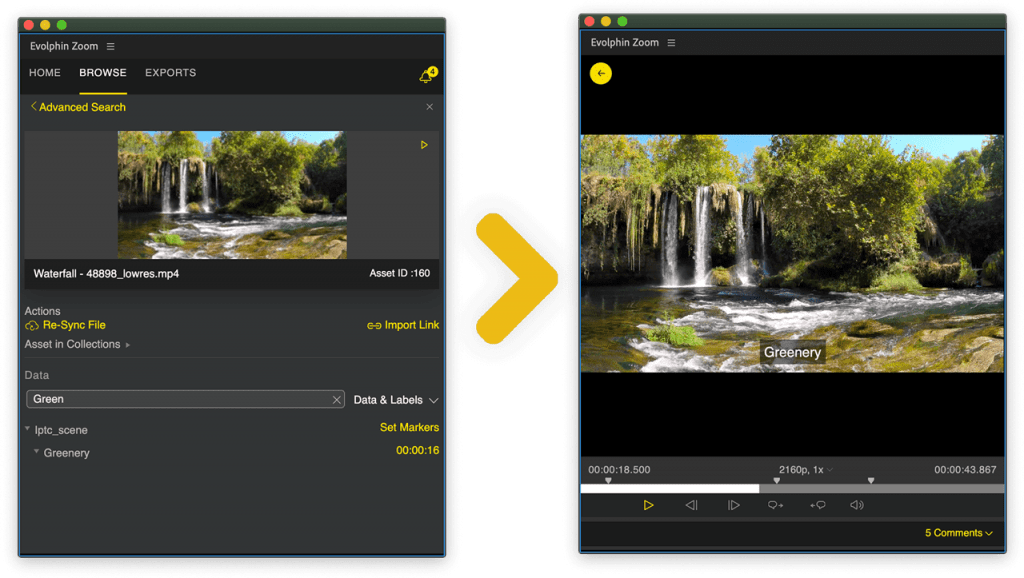Image resolution: width=1024 pixels, height=578 pixels.
Task: Open the Evolphin Zoom hamburger menu
Action: pos(110,45)
